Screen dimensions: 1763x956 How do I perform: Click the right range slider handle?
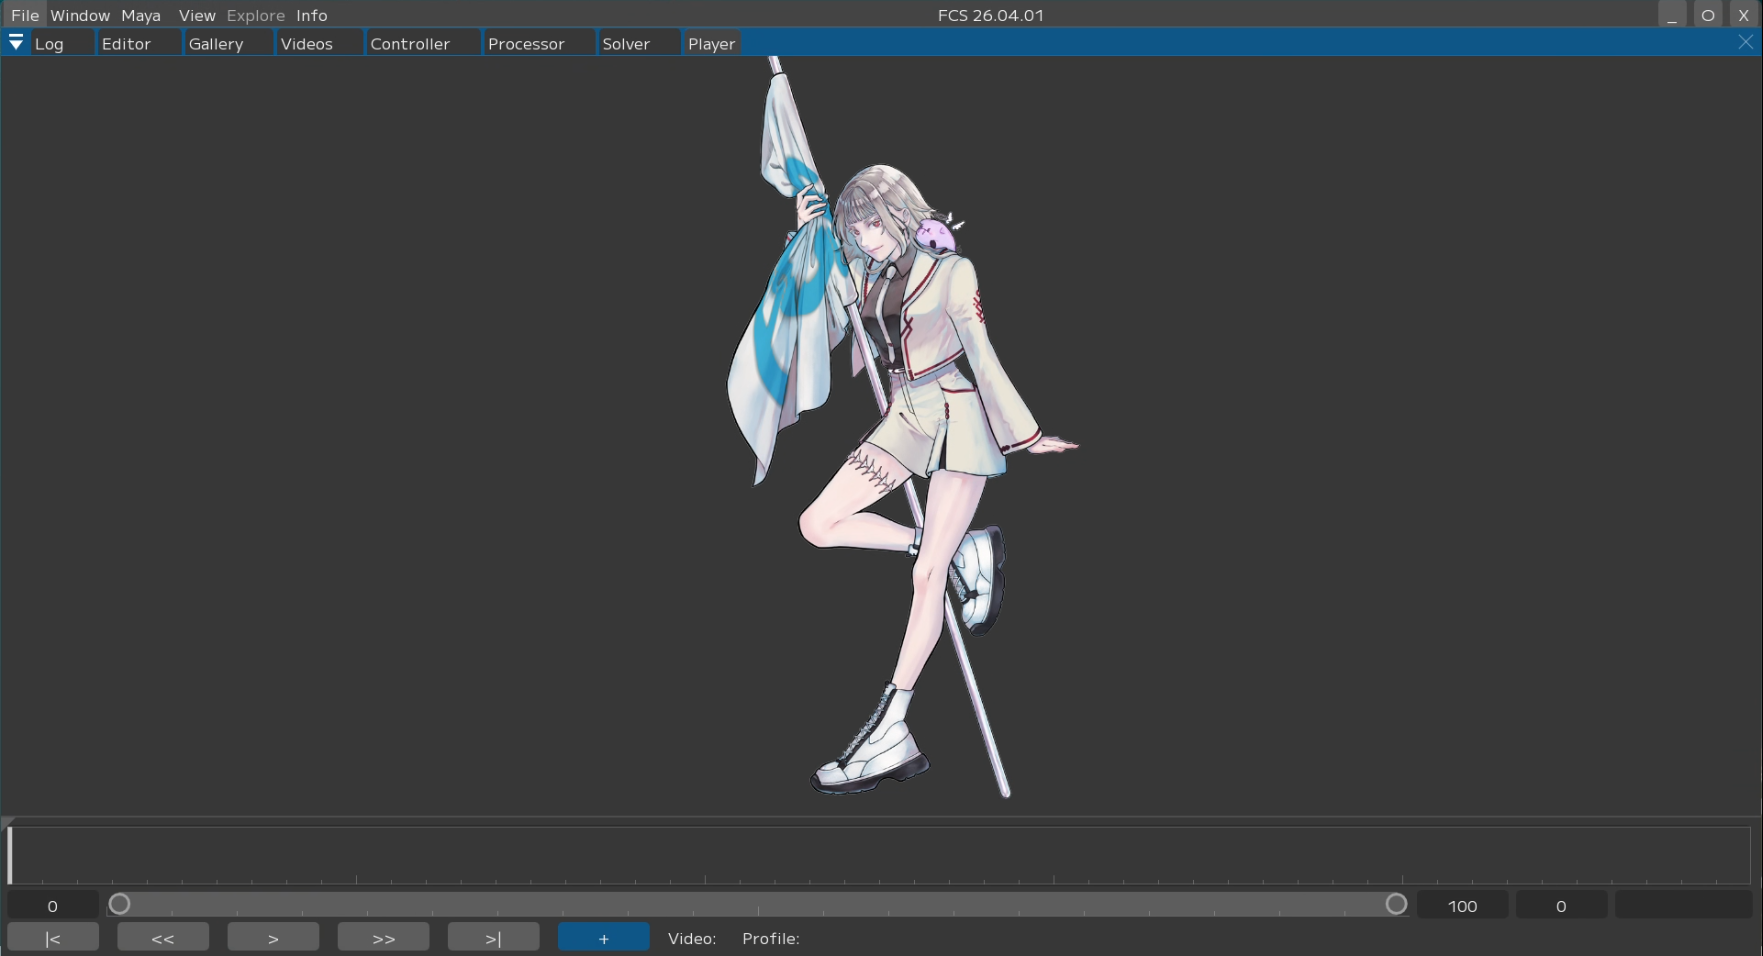pyautogui.click(x=1396, y=905)
